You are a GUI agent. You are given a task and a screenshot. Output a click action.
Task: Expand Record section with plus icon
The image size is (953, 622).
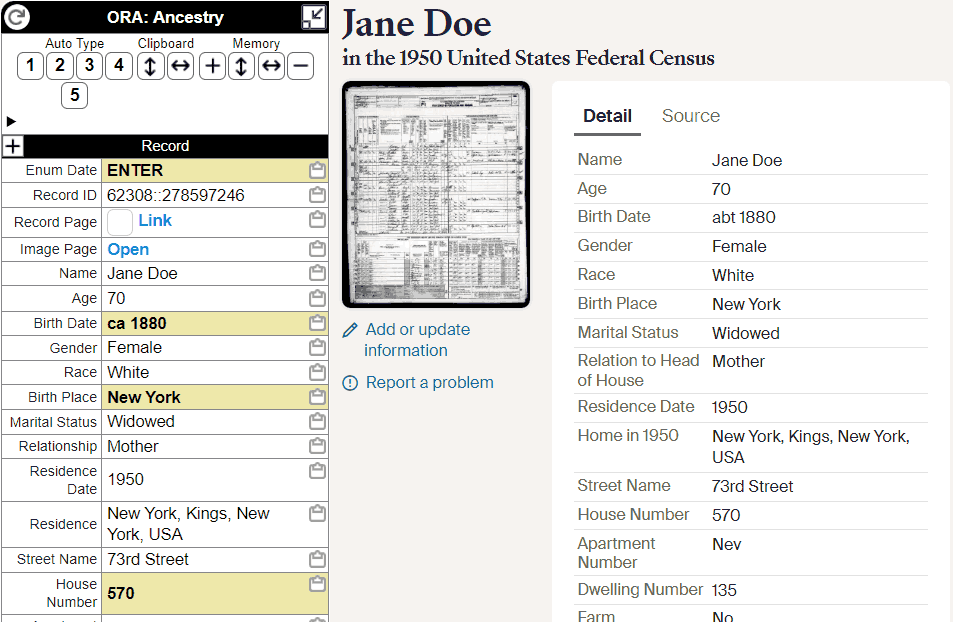13,146
